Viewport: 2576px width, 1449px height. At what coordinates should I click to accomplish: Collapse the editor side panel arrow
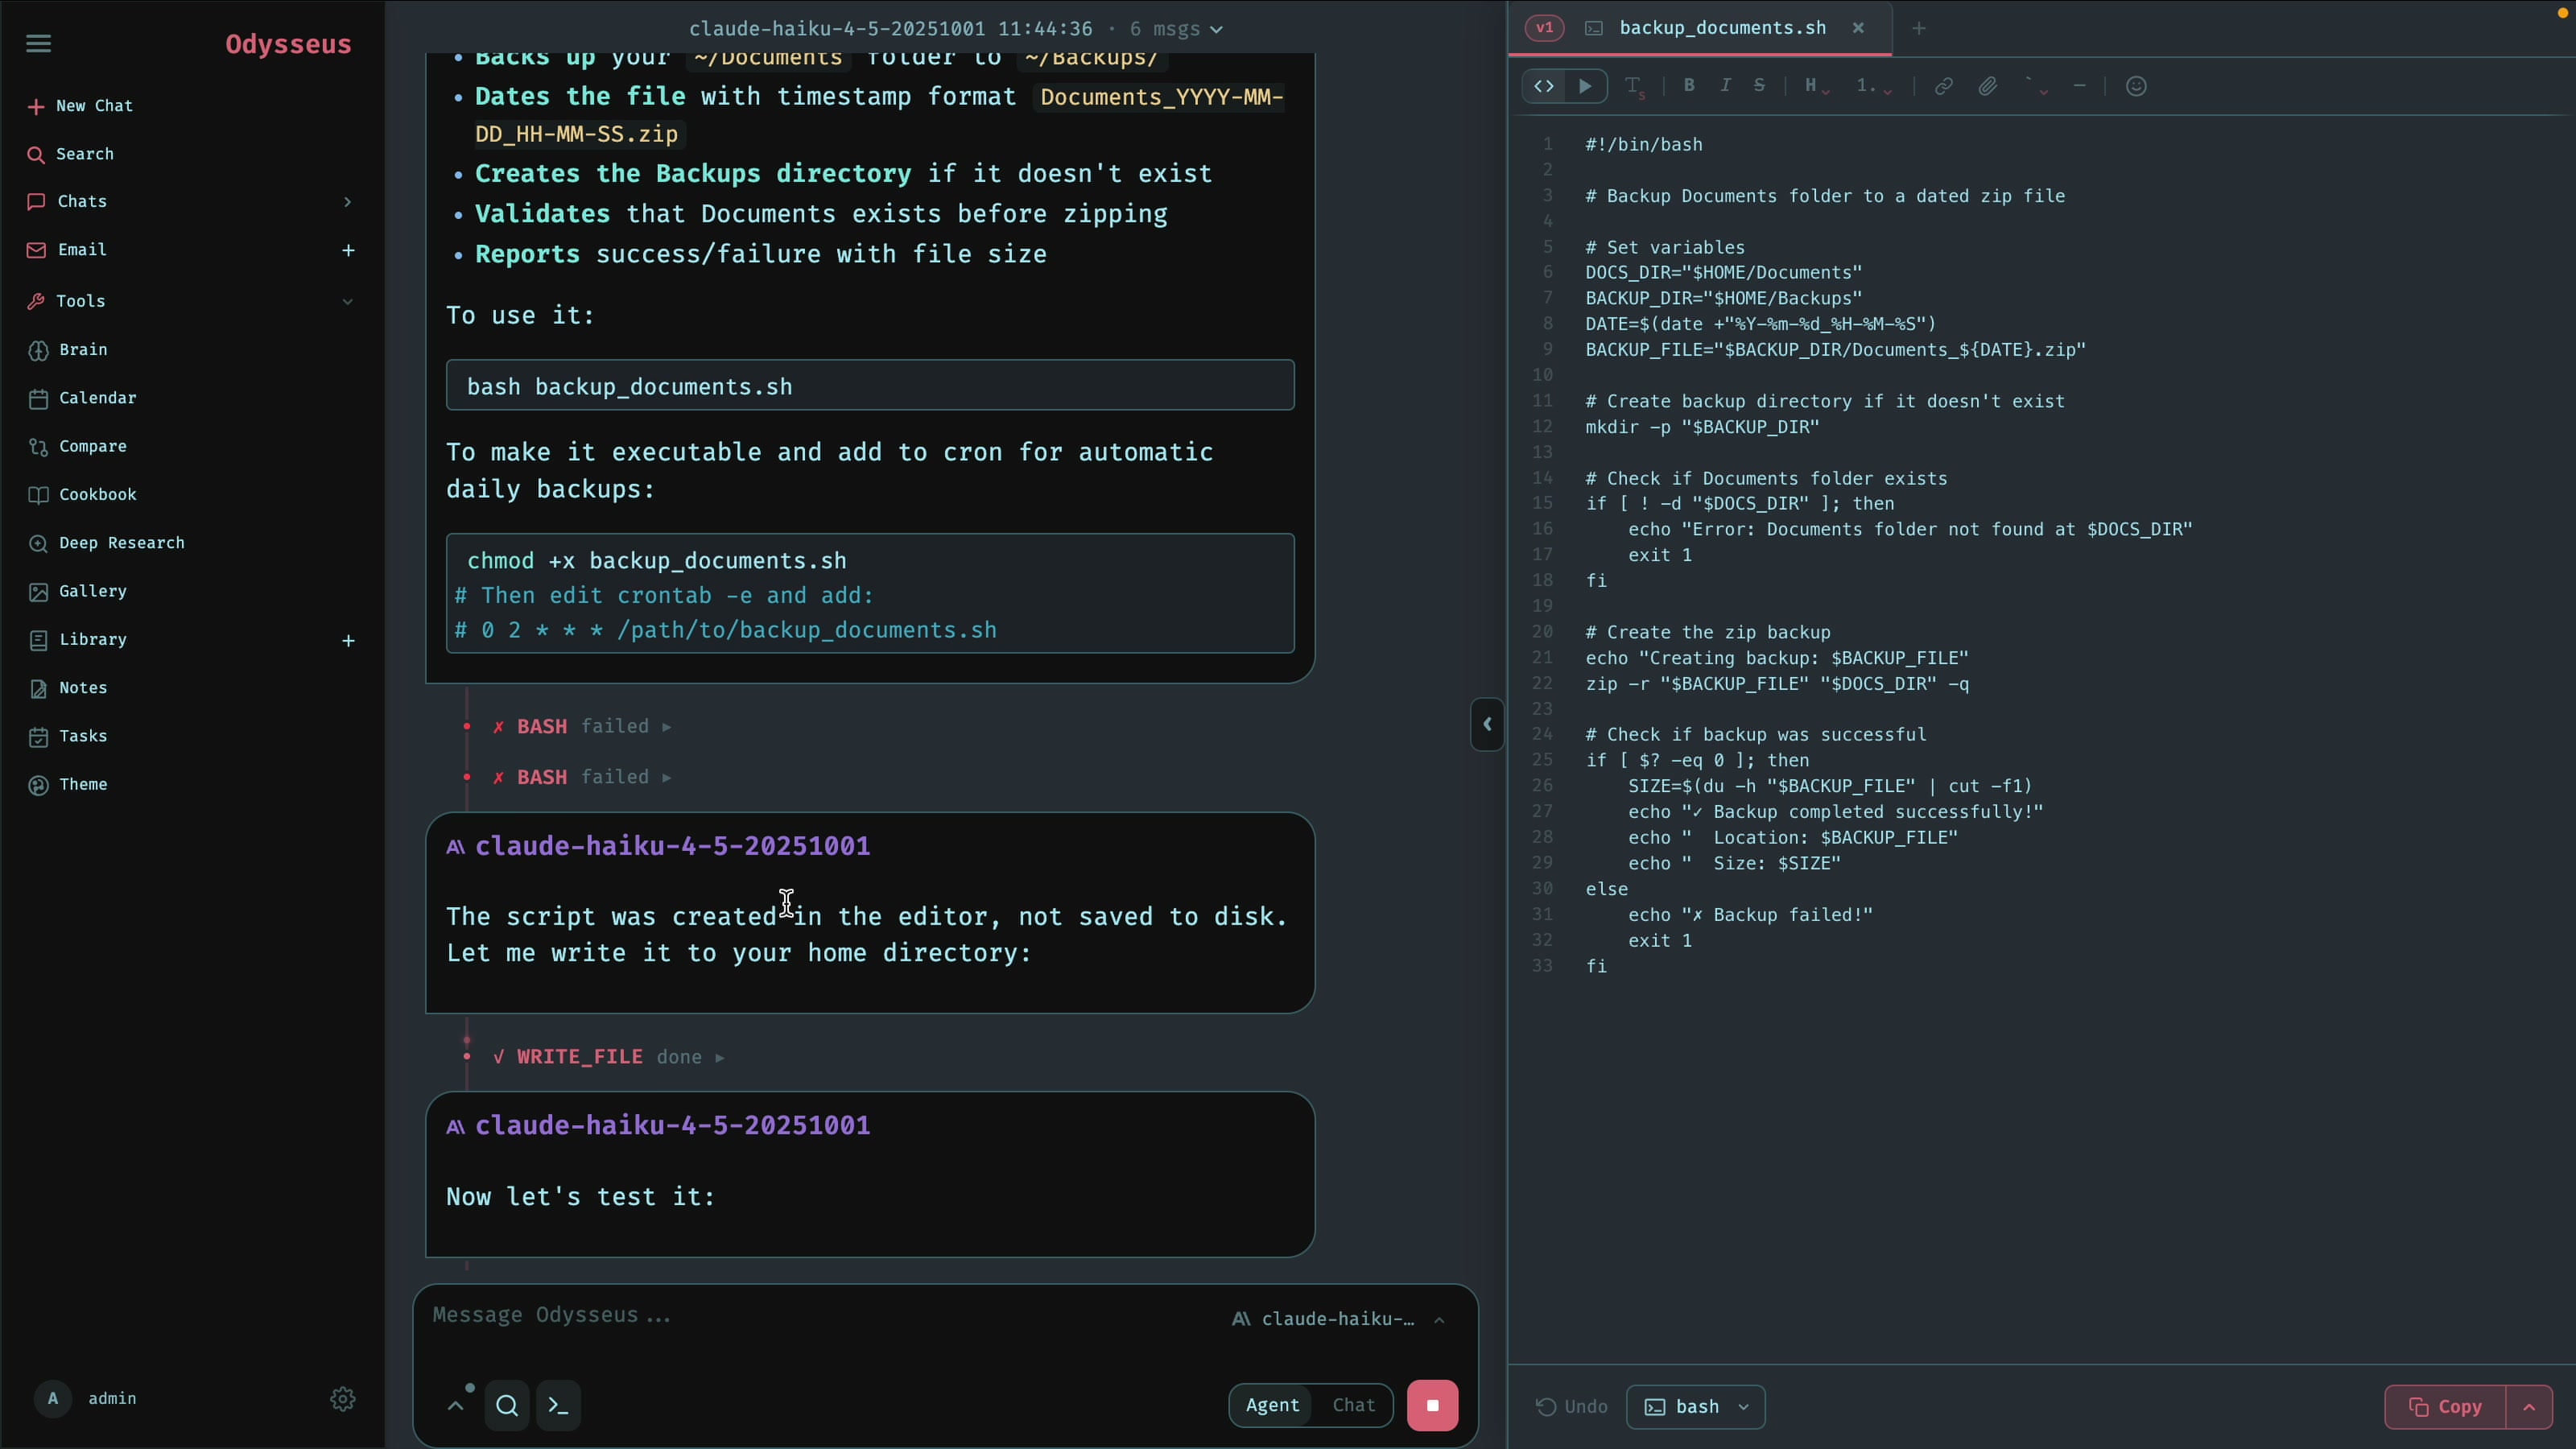(1487, 724)
